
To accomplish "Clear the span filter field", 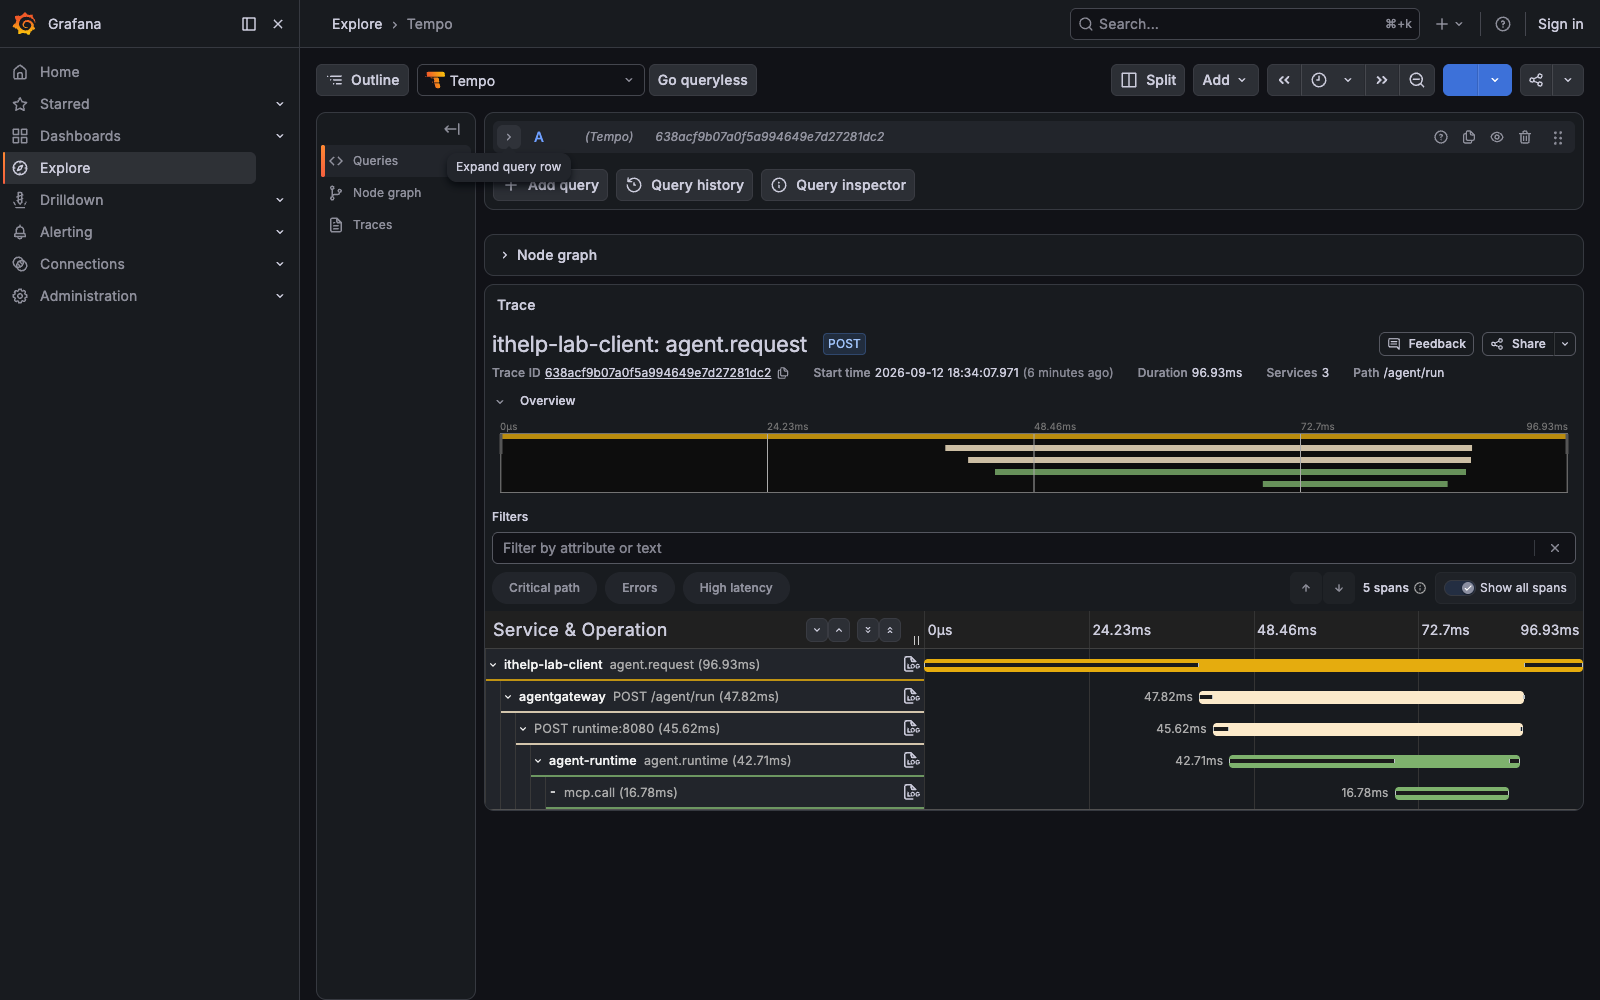I will click(x=1555, y=548).
